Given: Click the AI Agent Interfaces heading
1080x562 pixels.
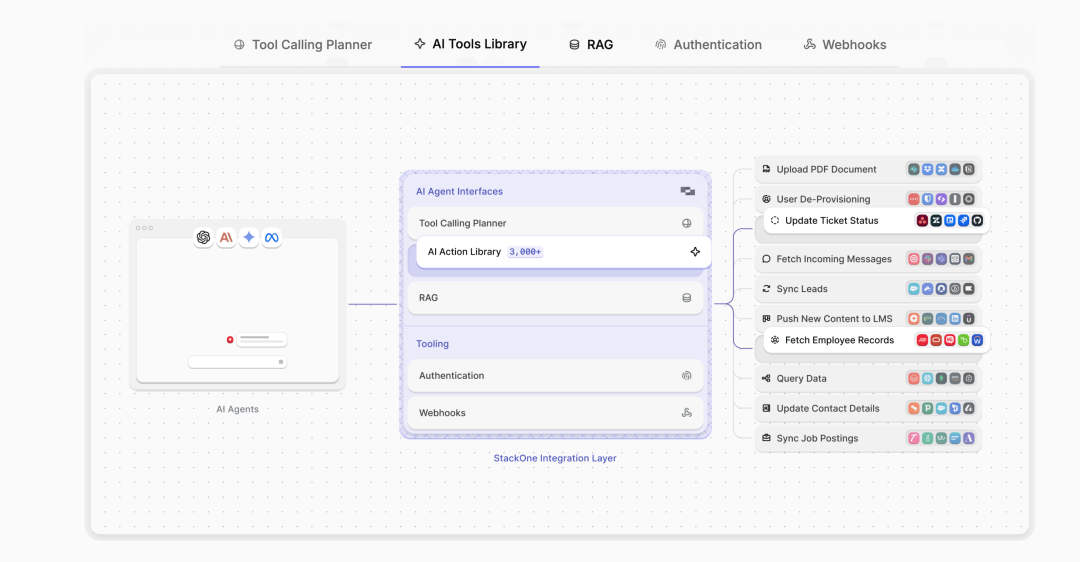Looking at the screenshot, I should click(x=459, y=191).
